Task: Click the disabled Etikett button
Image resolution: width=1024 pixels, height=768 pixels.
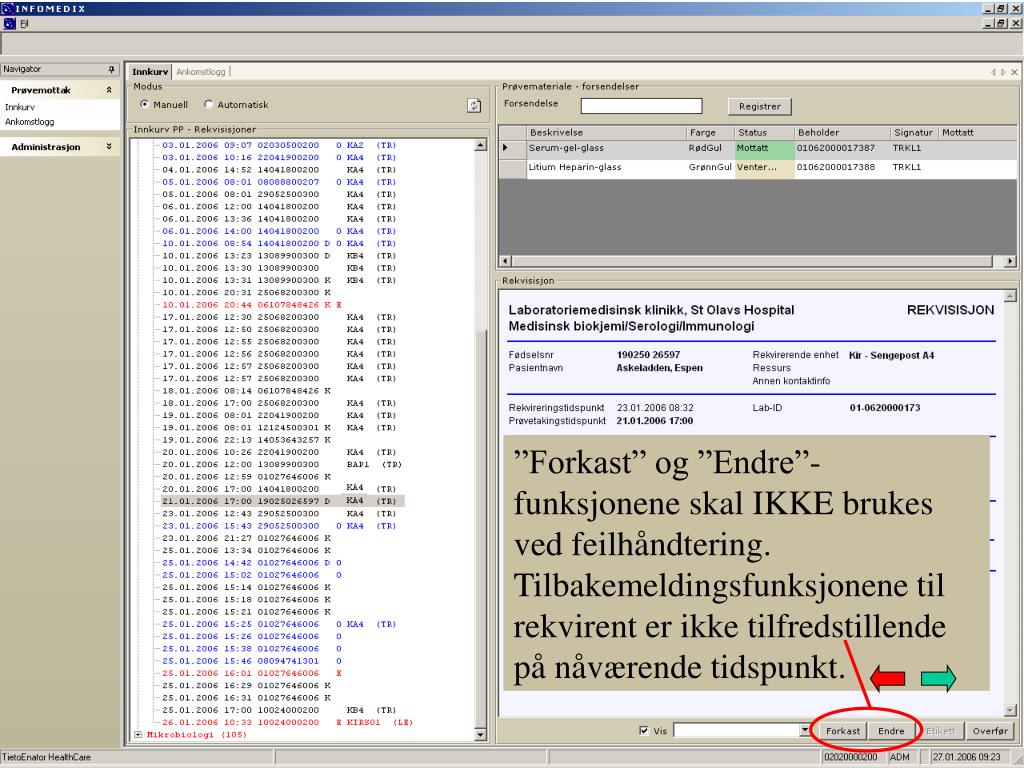Action: click(x=940, y=731)
